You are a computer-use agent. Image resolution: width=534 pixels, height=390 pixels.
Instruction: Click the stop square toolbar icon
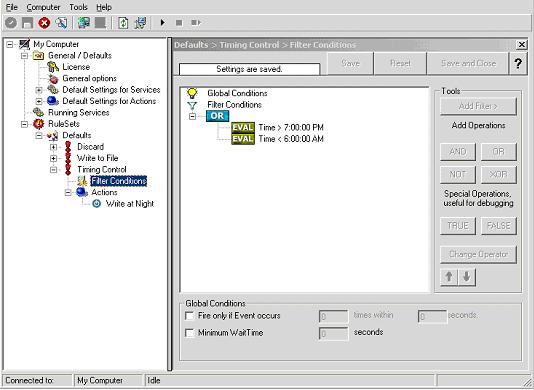point(179,23)
